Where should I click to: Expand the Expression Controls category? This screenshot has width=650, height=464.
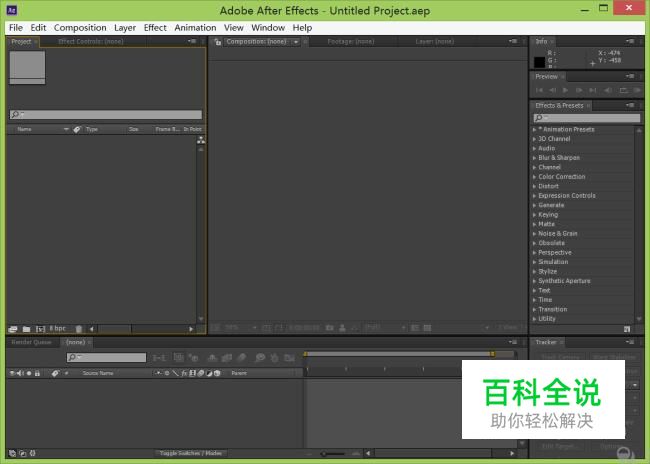coord(534,196)
